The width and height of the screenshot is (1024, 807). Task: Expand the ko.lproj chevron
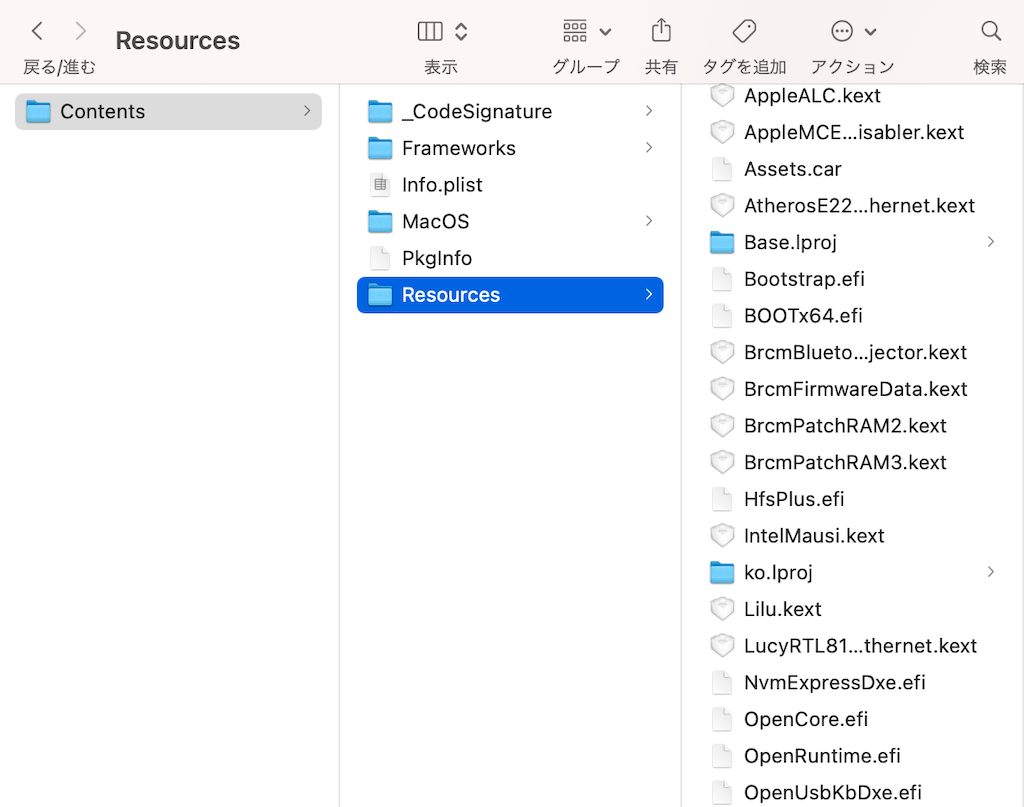991,572
